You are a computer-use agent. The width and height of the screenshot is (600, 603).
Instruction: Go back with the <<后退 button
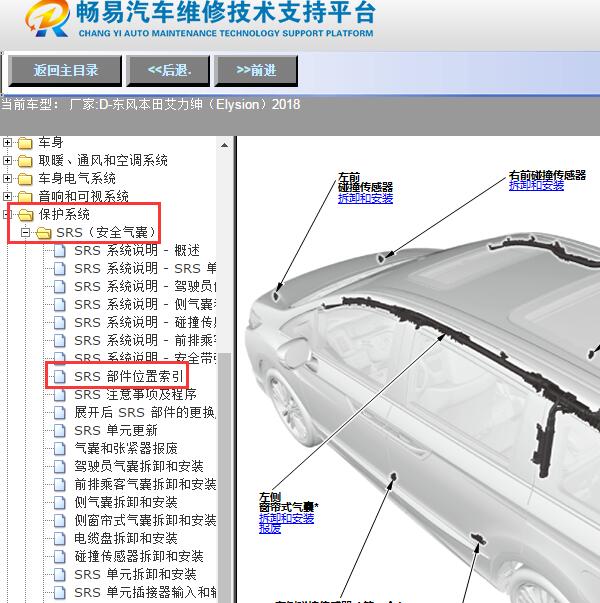coord(168,71)
